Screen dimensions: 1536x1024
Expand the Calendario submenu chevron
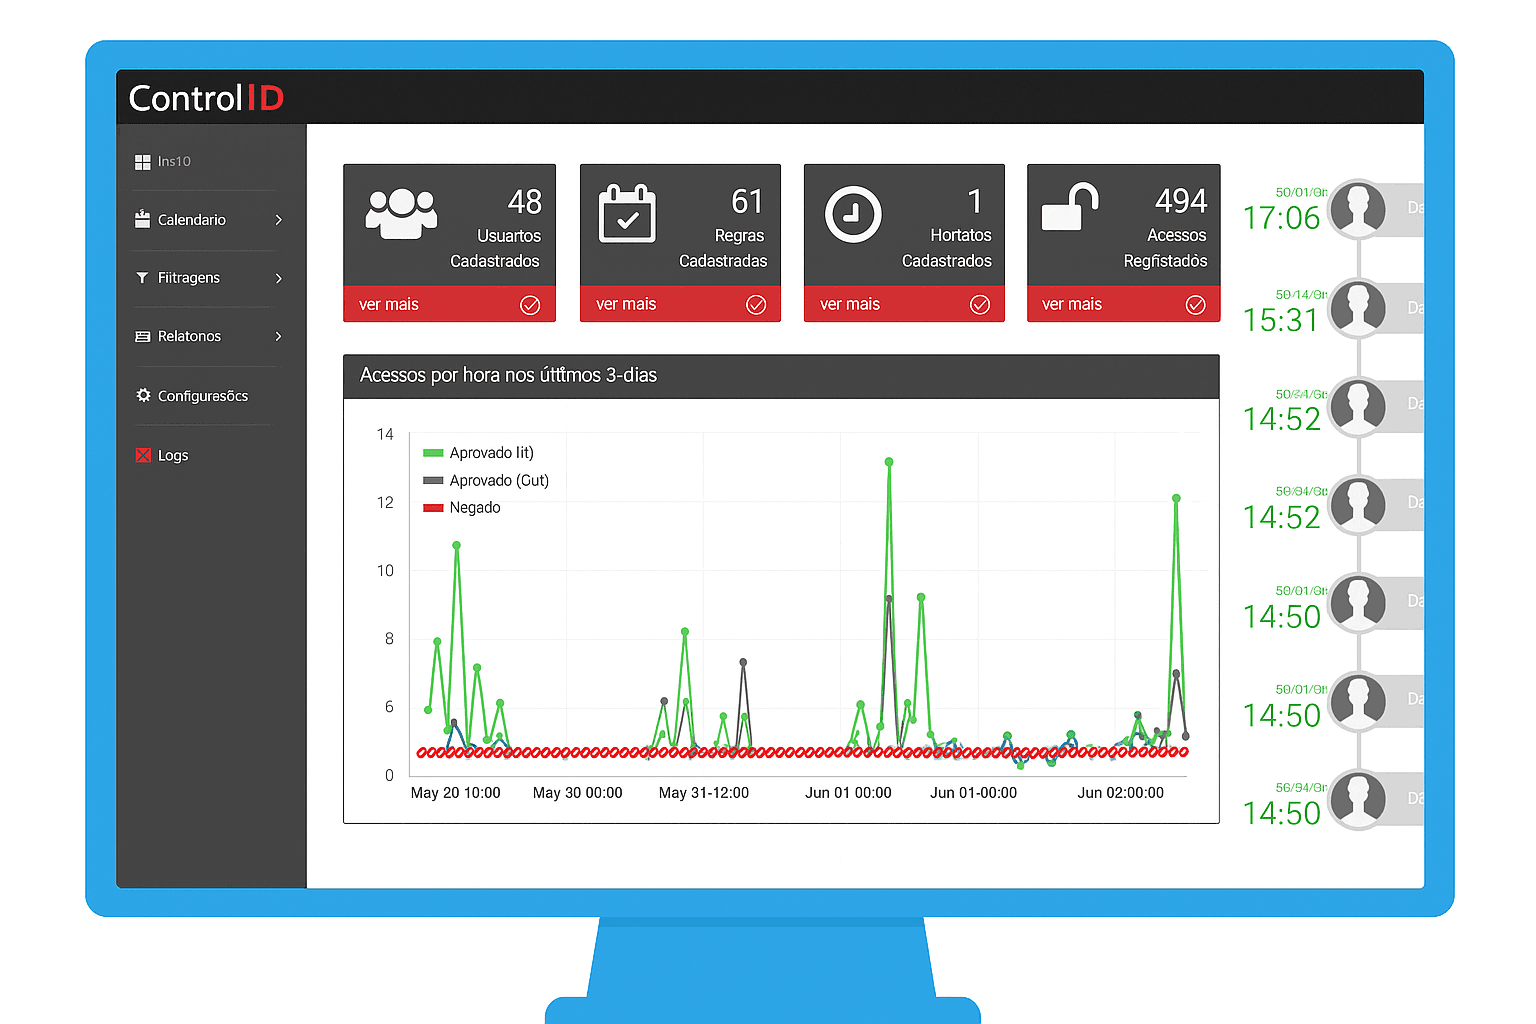278,220
